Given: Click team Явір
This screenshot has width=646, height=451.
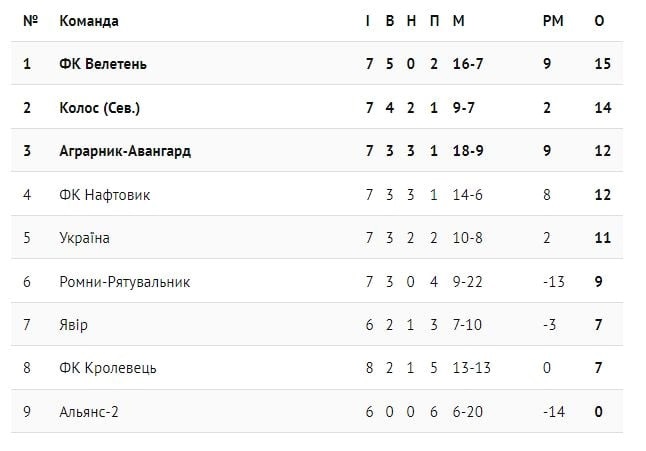Looking at the screenshot, I should click(73, 325).
